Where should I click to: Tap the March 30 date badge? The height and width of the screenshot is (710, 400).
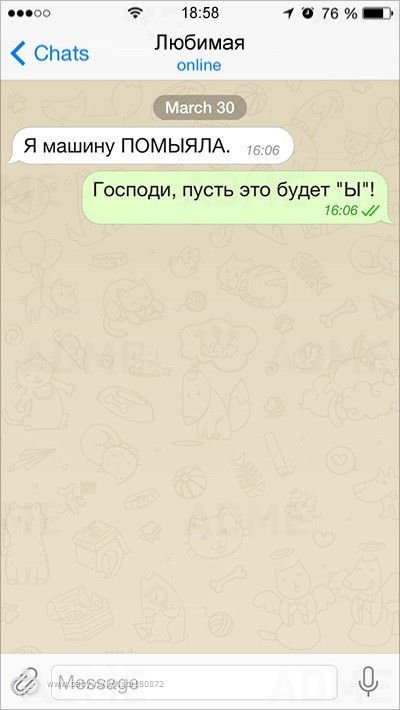point(200,108)
